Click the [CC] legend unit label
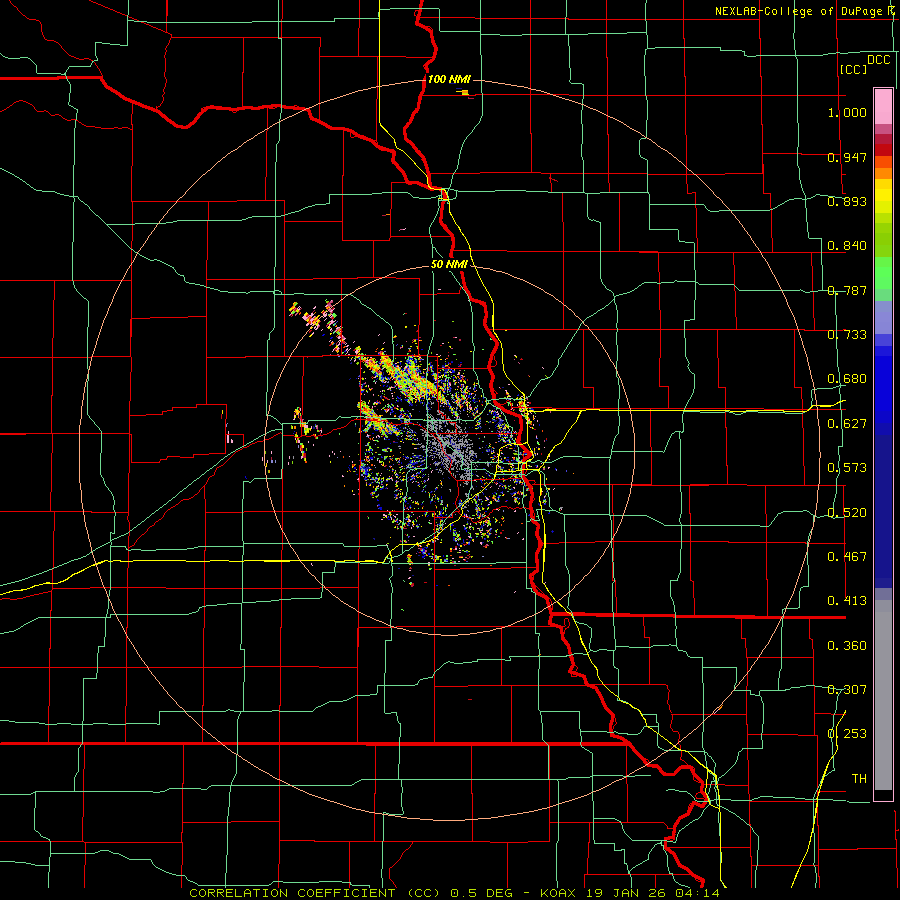The image size is (900, 900). point(853,69)
